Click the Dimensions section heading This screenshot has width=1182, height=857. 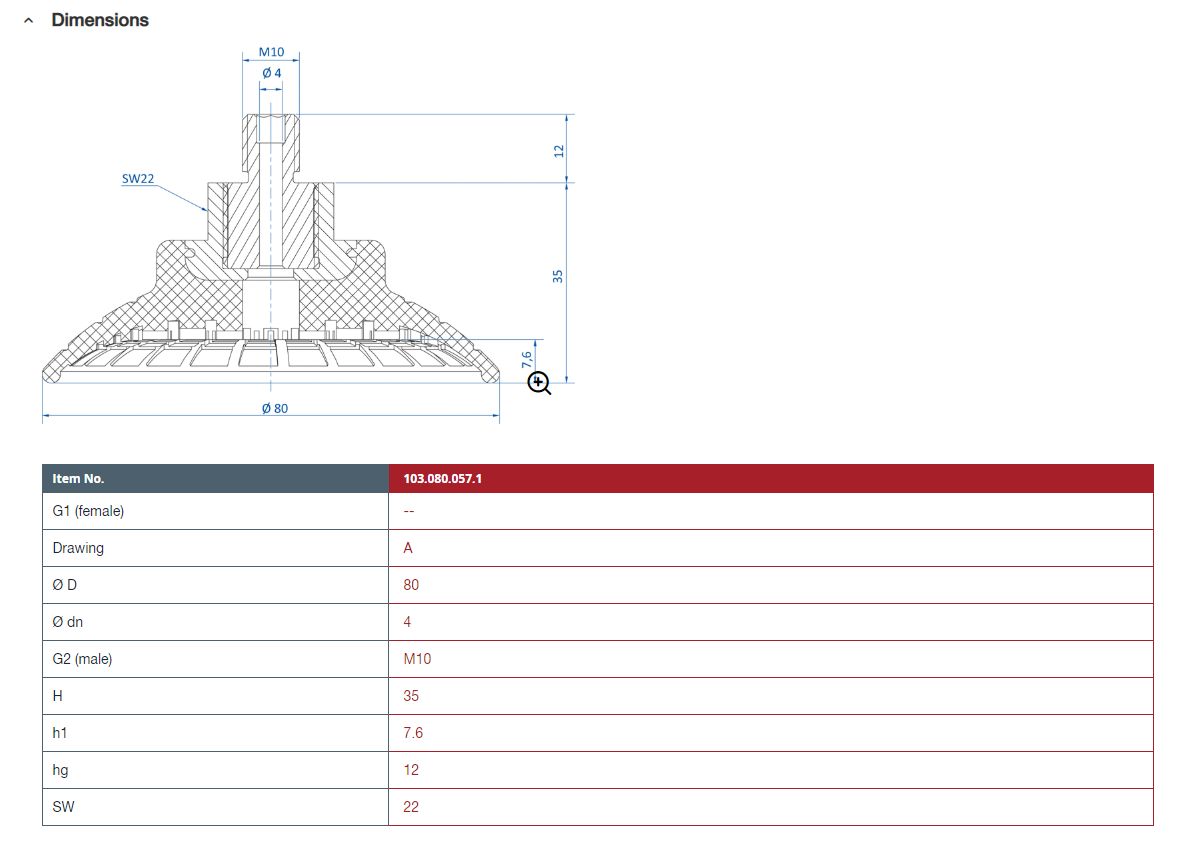(x=100, y=20)
